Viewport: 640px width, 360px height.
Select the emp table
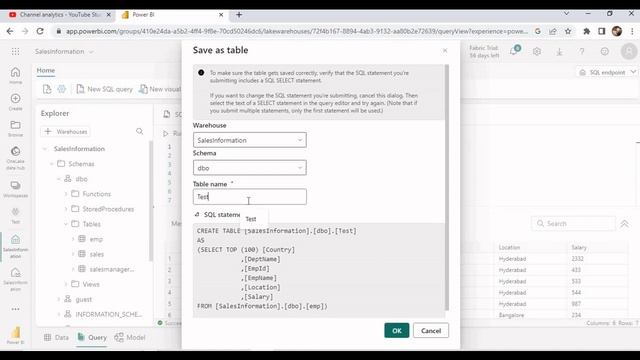(x=96, y=239)
